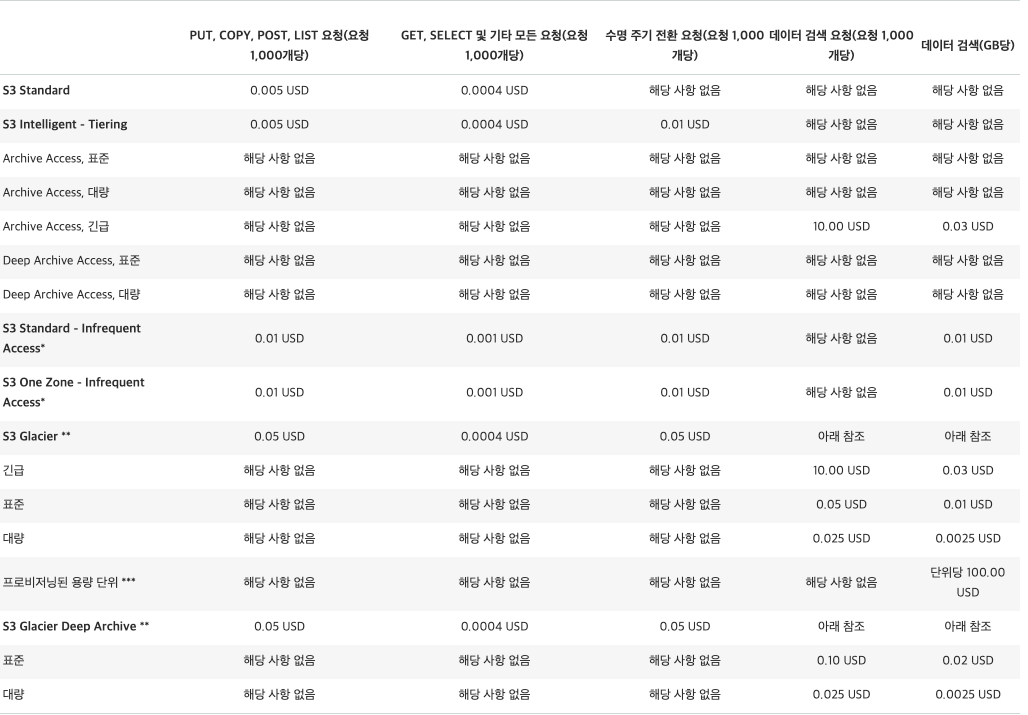Click the S3 Standard - Infrequent Access label
The height and width of the screenshot is (715, 1028).
(72, 339)
